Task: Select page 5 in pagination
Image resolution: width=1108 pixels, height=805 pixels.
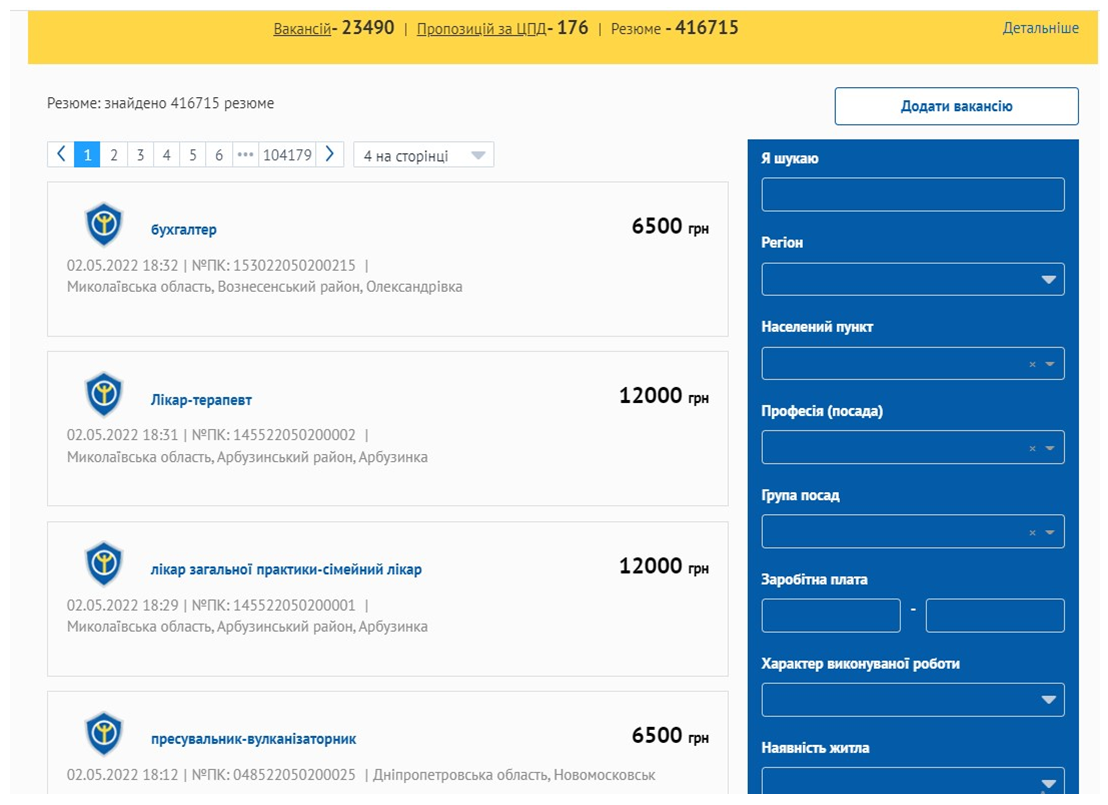Action: pyautogui.click(x=193, y=155)
